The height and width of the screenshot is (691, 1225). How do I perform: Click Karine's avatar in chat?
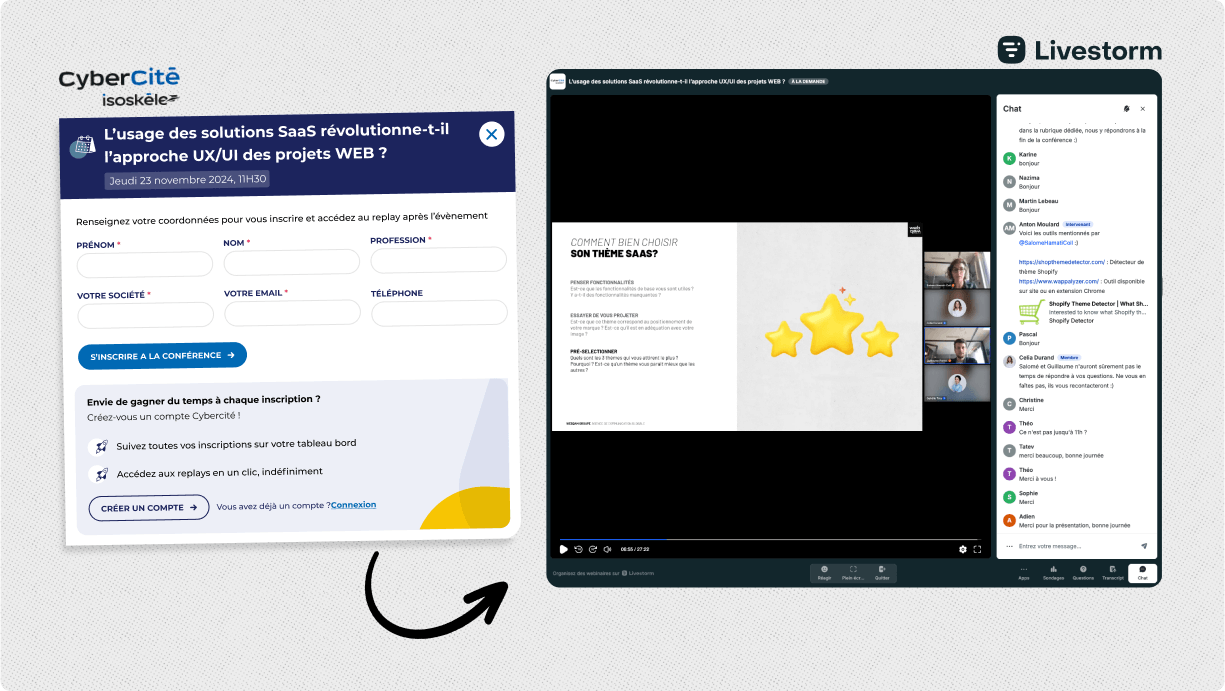[x=1009, y=158]
